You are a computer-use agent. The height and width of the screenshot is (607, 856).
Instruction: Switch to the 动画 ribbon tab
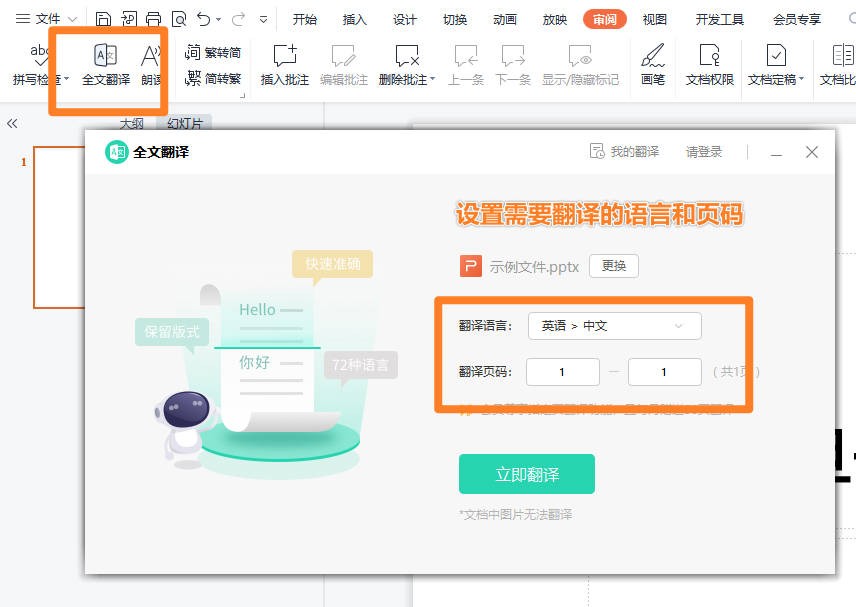click(x=505, y=20)
